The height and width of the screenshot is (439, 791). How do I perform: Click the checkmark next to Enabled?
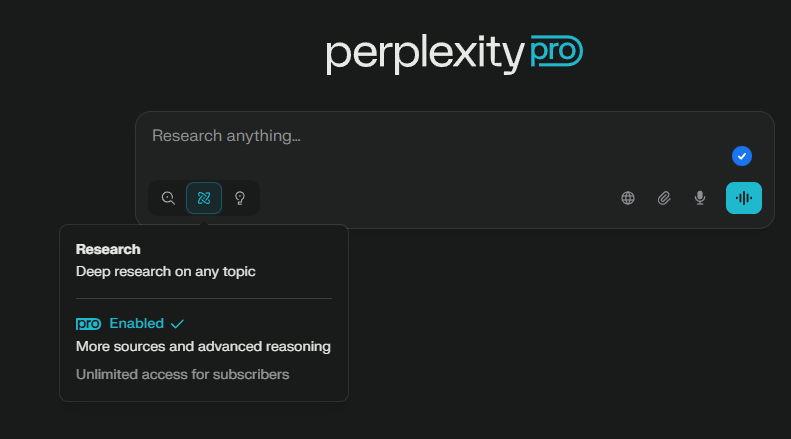pos(177,324)
